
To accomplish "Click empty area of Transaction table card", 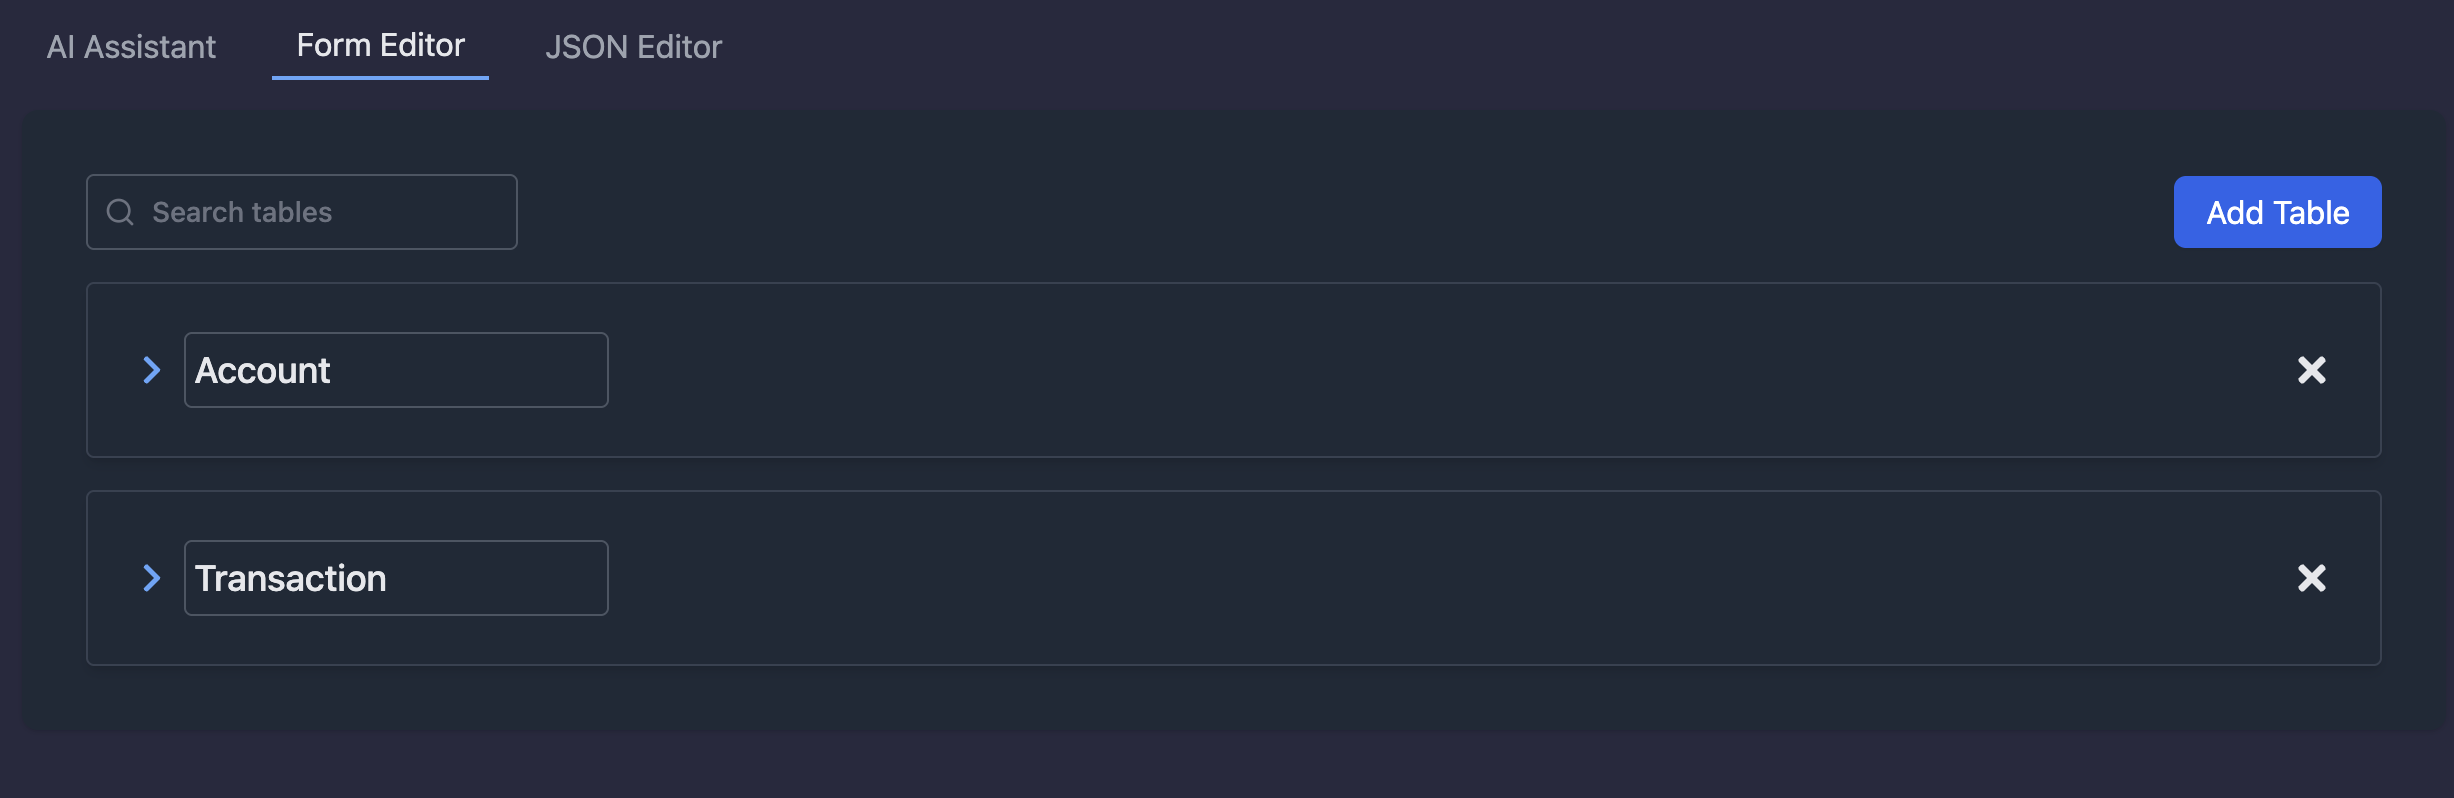I will [x=1400, y=578].
